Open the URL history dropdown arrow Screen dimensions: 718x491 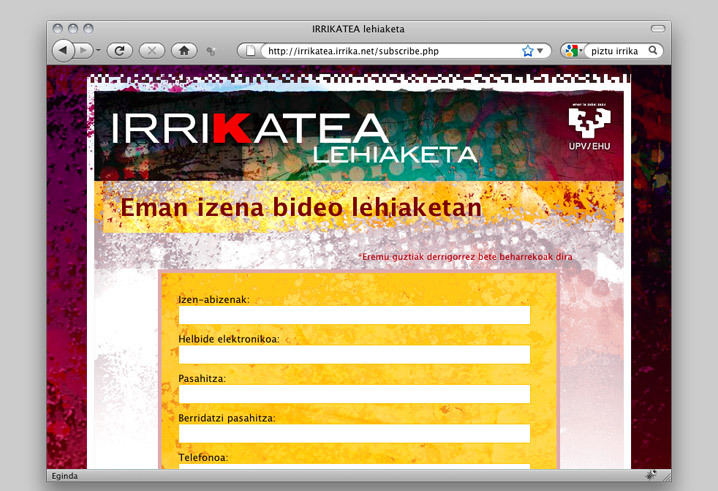tap(541, 50)
